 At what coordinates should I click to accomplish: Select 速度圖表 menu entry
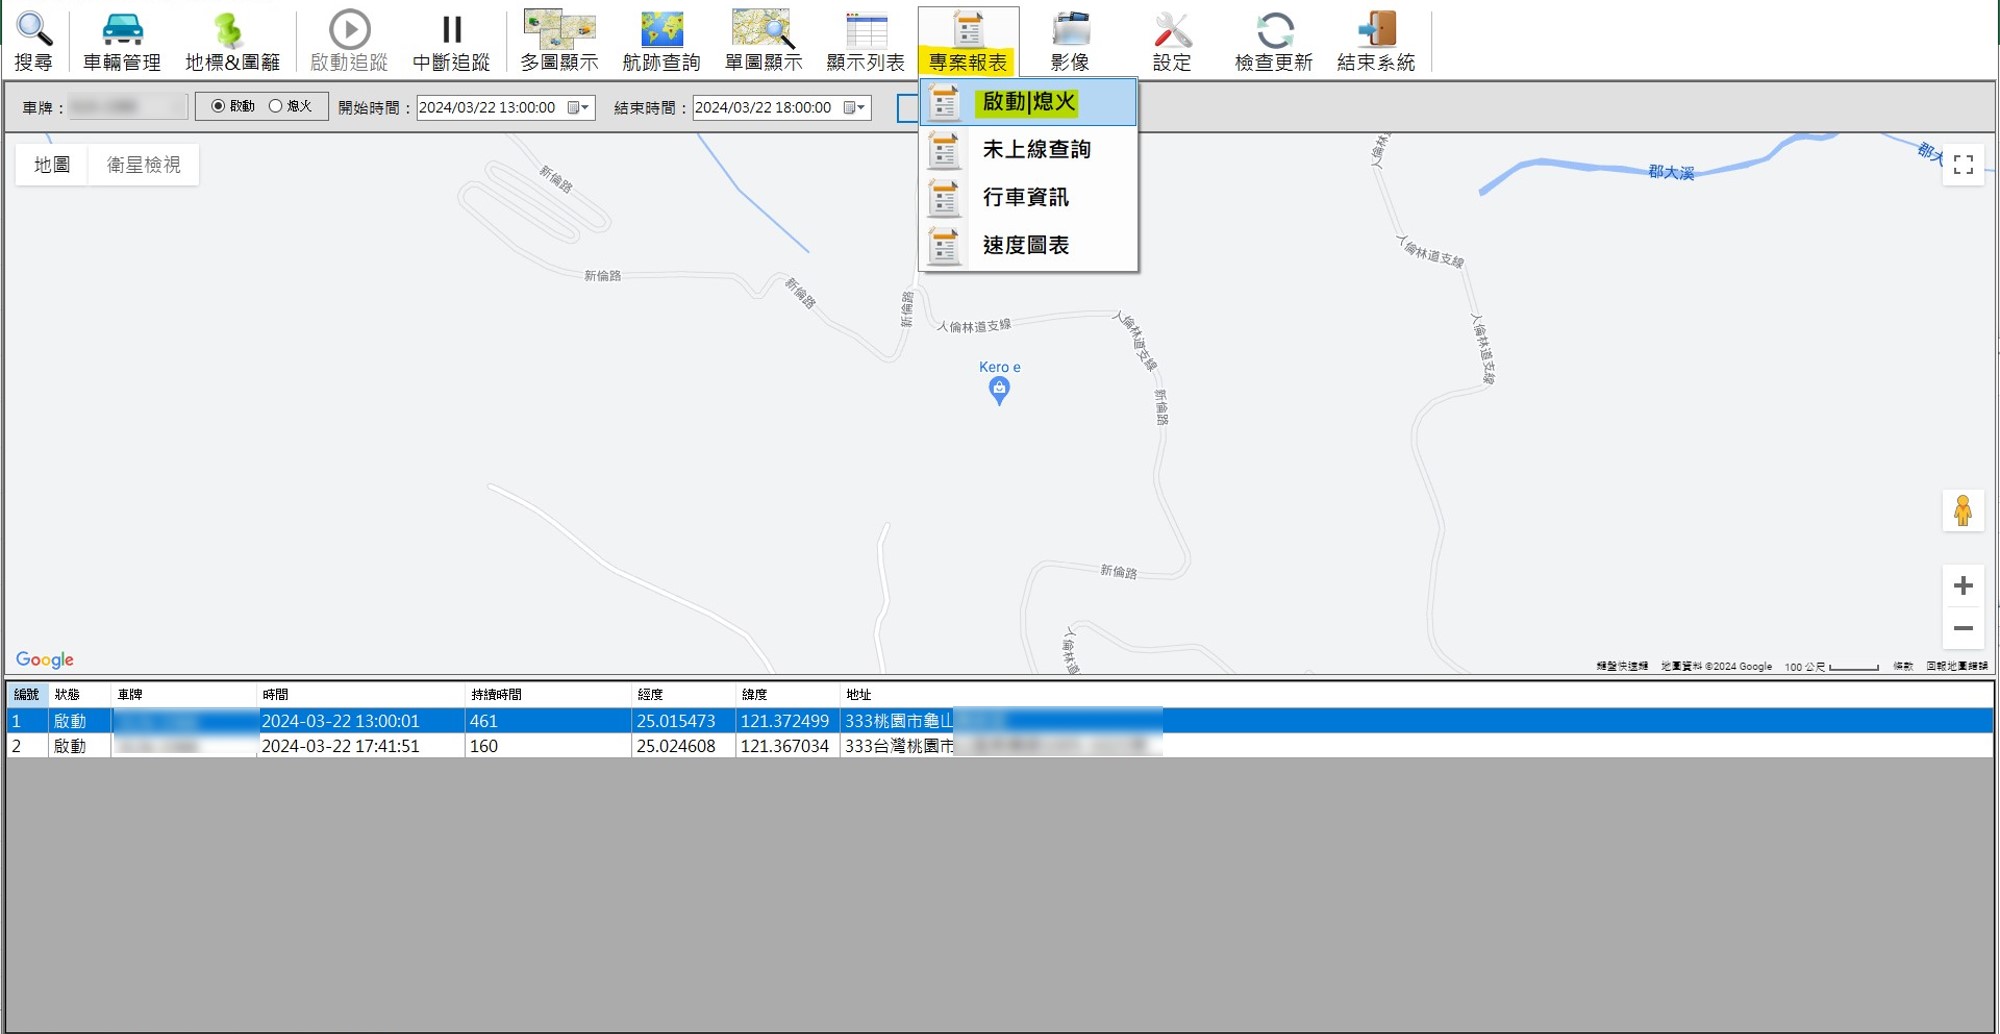pos(1028,246)
